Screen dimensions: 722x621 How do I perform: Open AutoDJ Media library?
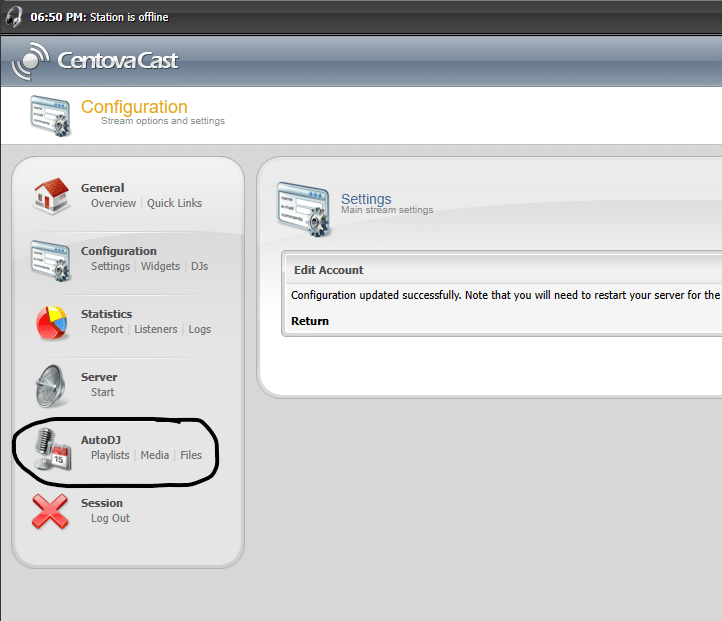click(x=155, y=455)
